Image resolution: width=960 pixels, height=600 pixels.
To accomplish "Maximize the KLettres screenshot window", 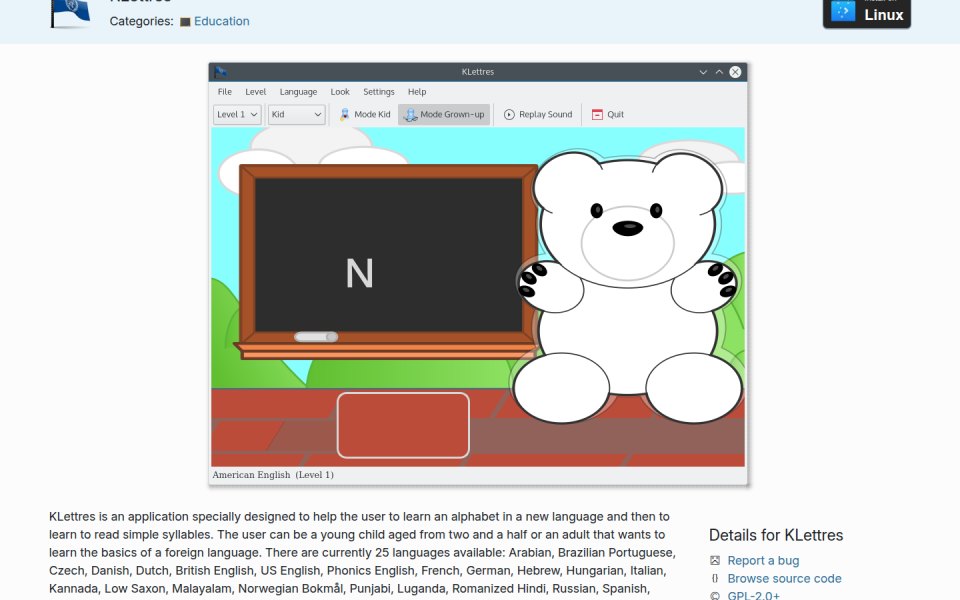I will tap(719, 72).
